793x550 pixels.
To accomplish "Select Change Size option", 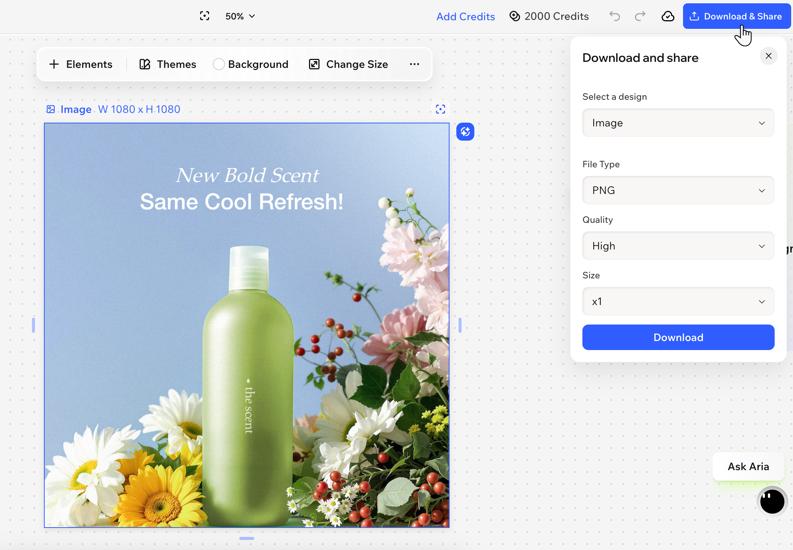I will (348, 64).
